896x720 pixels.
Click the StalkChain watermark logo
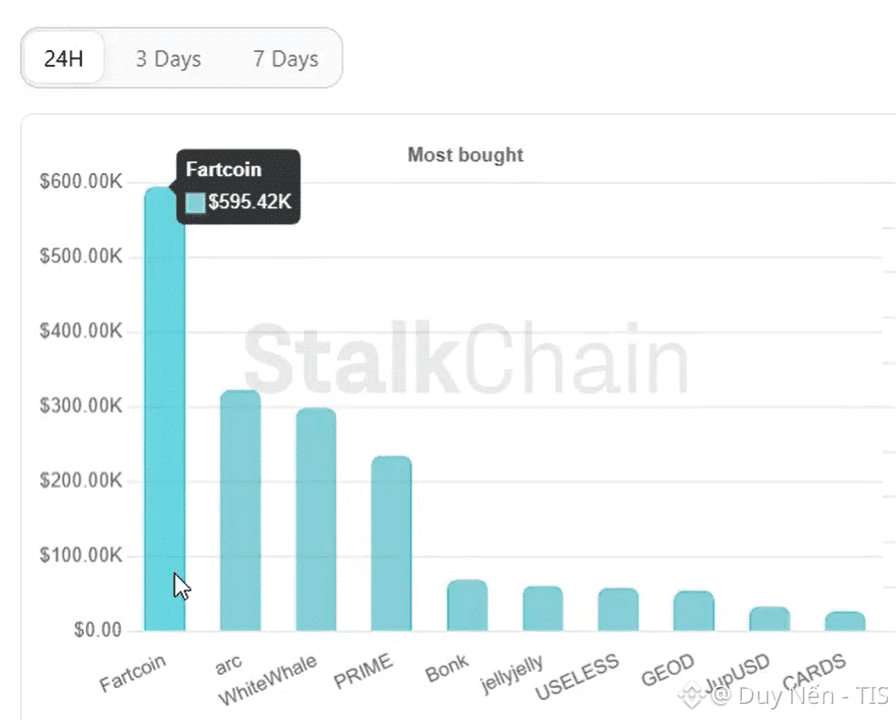[x=465, y=357]
